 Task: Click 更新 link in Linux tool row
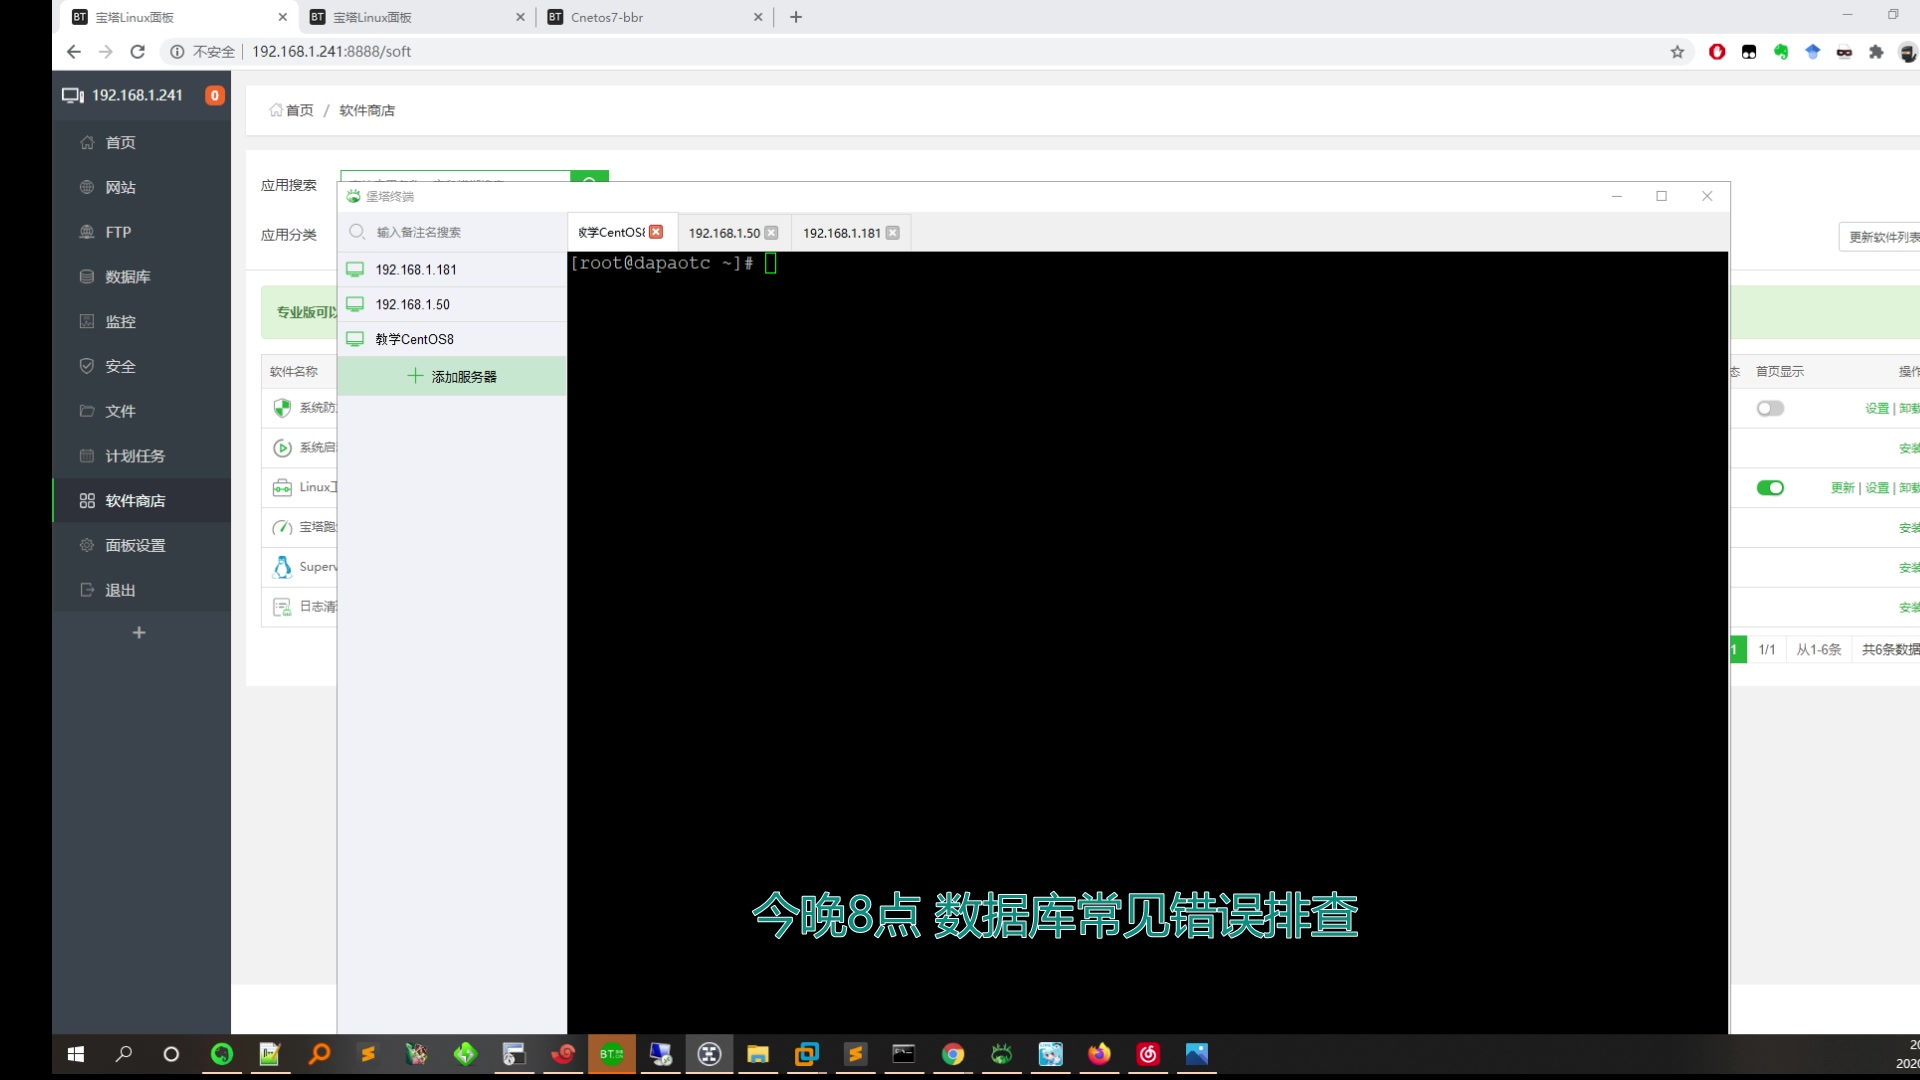[1843, 488]
